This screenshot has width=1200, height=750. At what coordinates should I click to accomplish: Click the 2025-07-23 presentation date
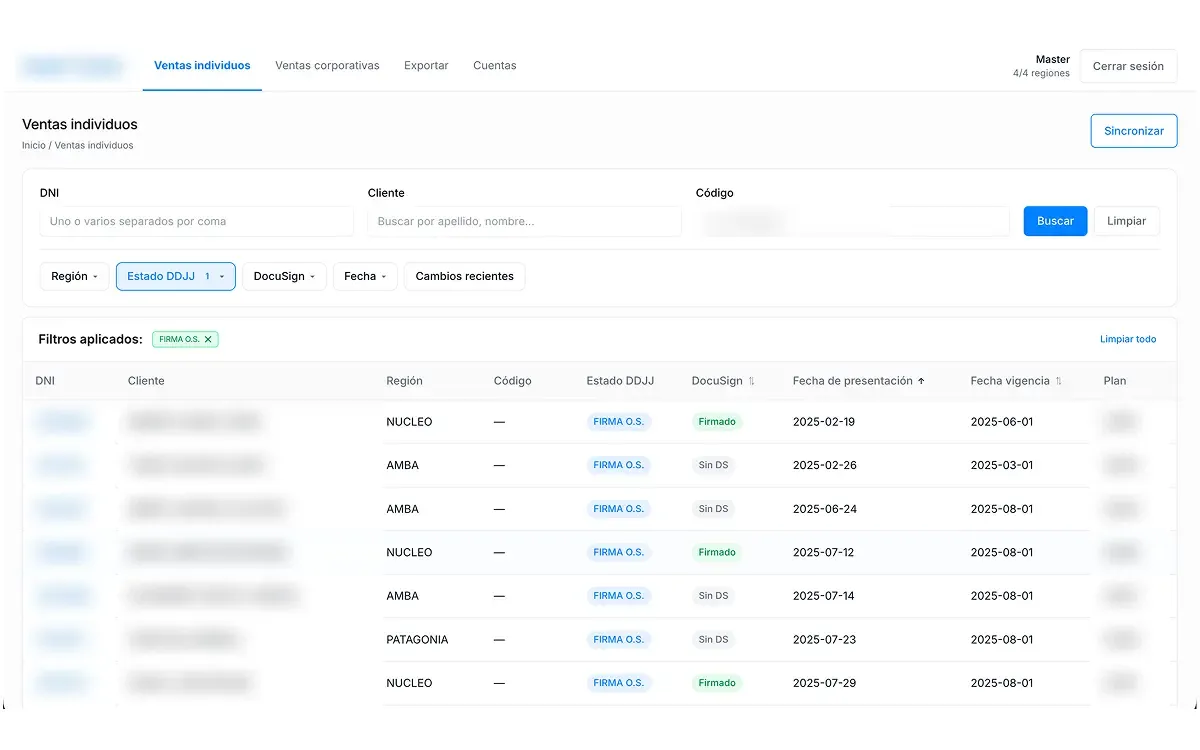pyautogui.click(x=824, y=639)
